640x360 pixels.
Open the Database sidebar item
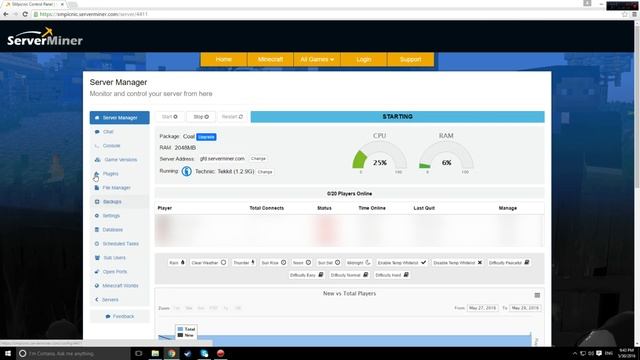click(x=119, y=230)
